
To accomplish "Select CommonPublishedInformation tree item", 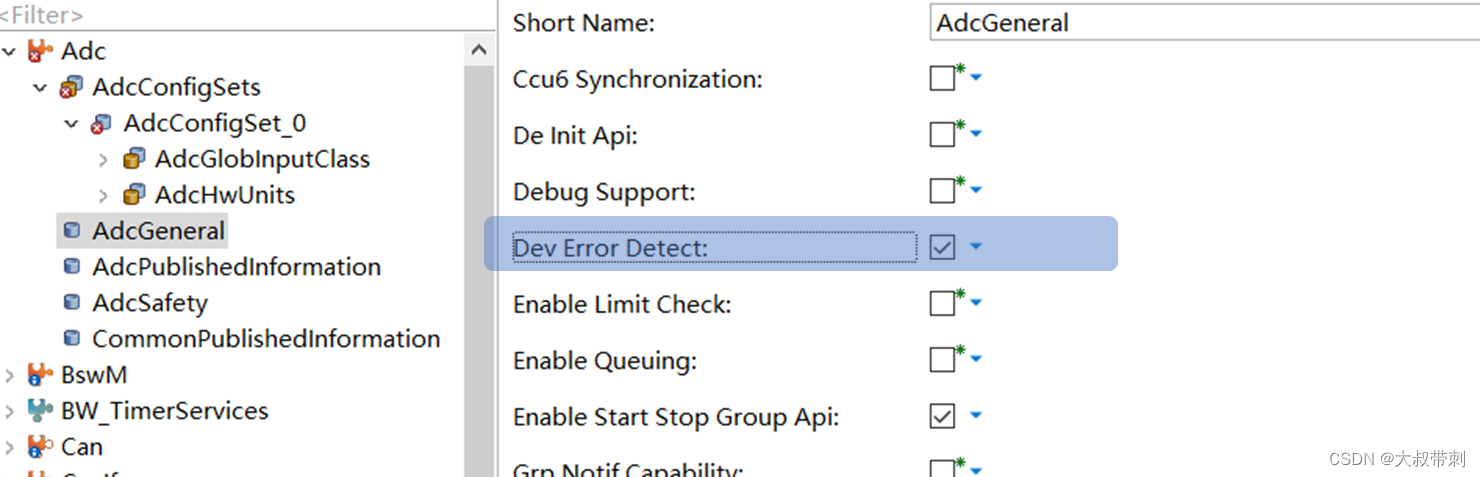I will (266, 339).
